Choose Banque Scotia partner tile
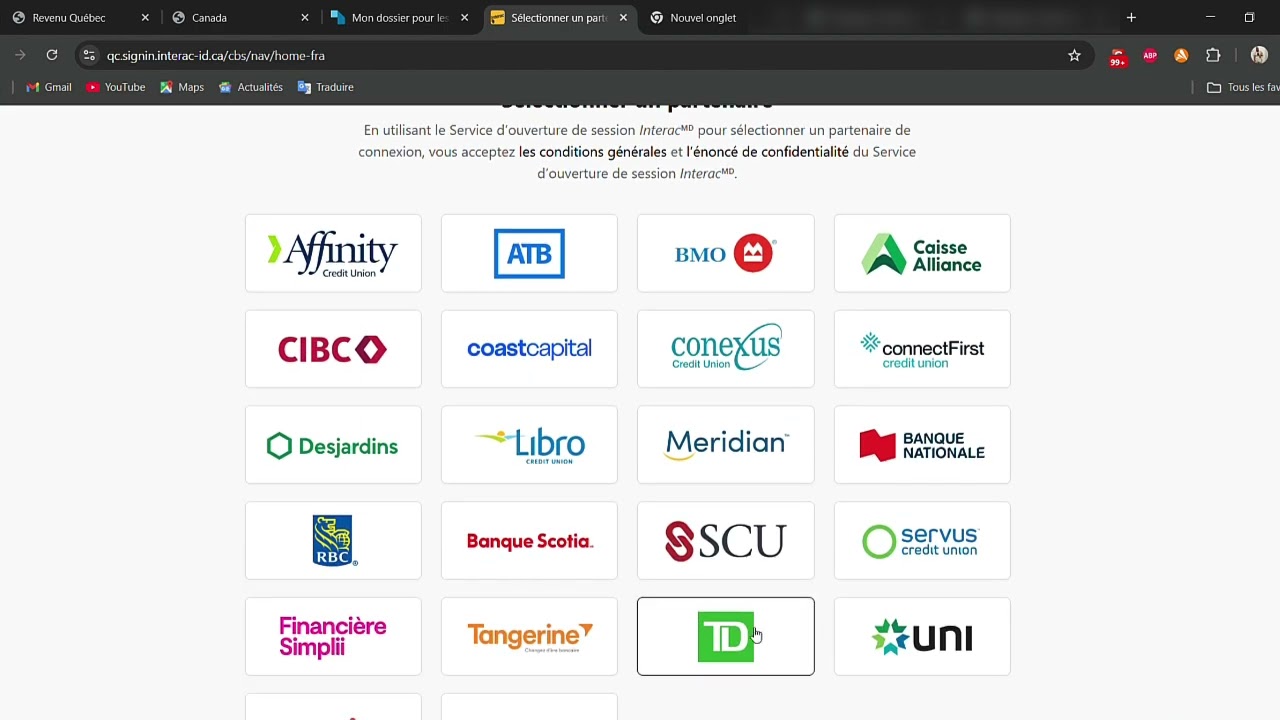The width and height of the screenshot is (1280, 720). tap(529, 541)
